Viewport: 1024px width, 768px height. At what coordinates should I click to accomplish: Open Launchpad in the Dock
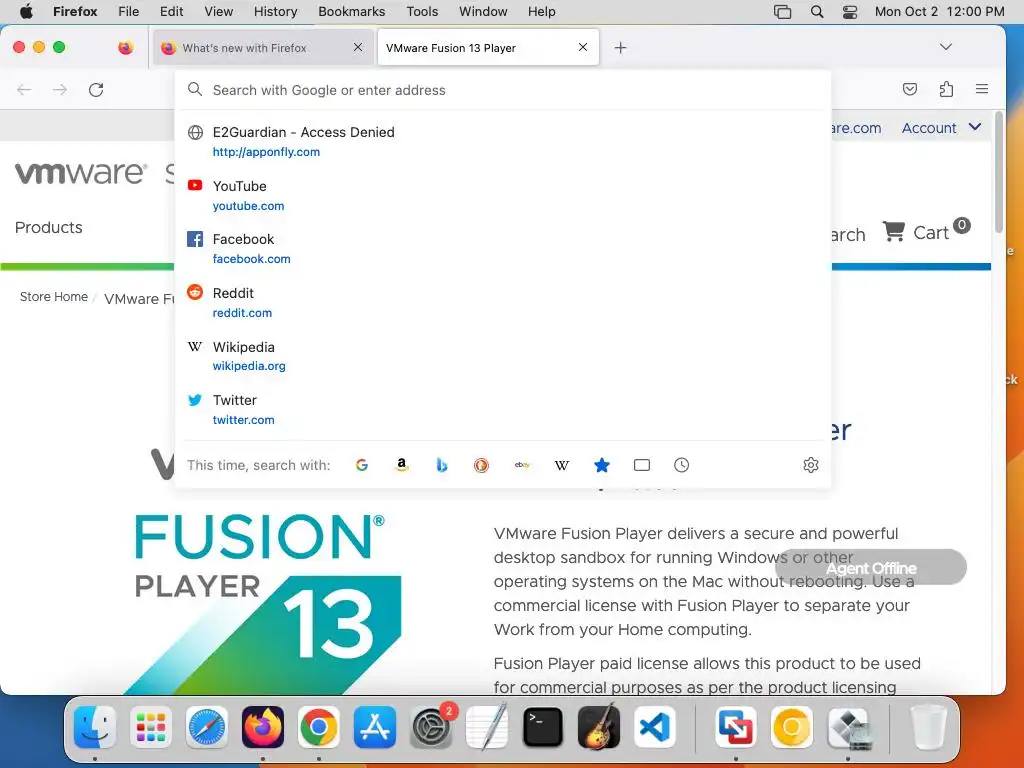pos(151,726)
